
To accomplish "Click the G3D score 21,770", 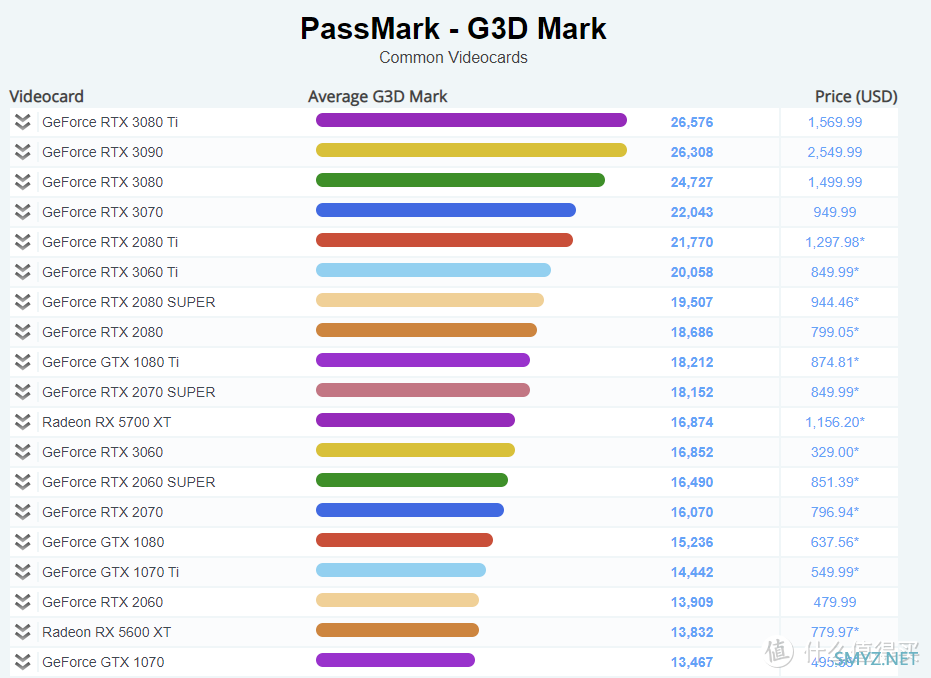I will click(692, 242).
